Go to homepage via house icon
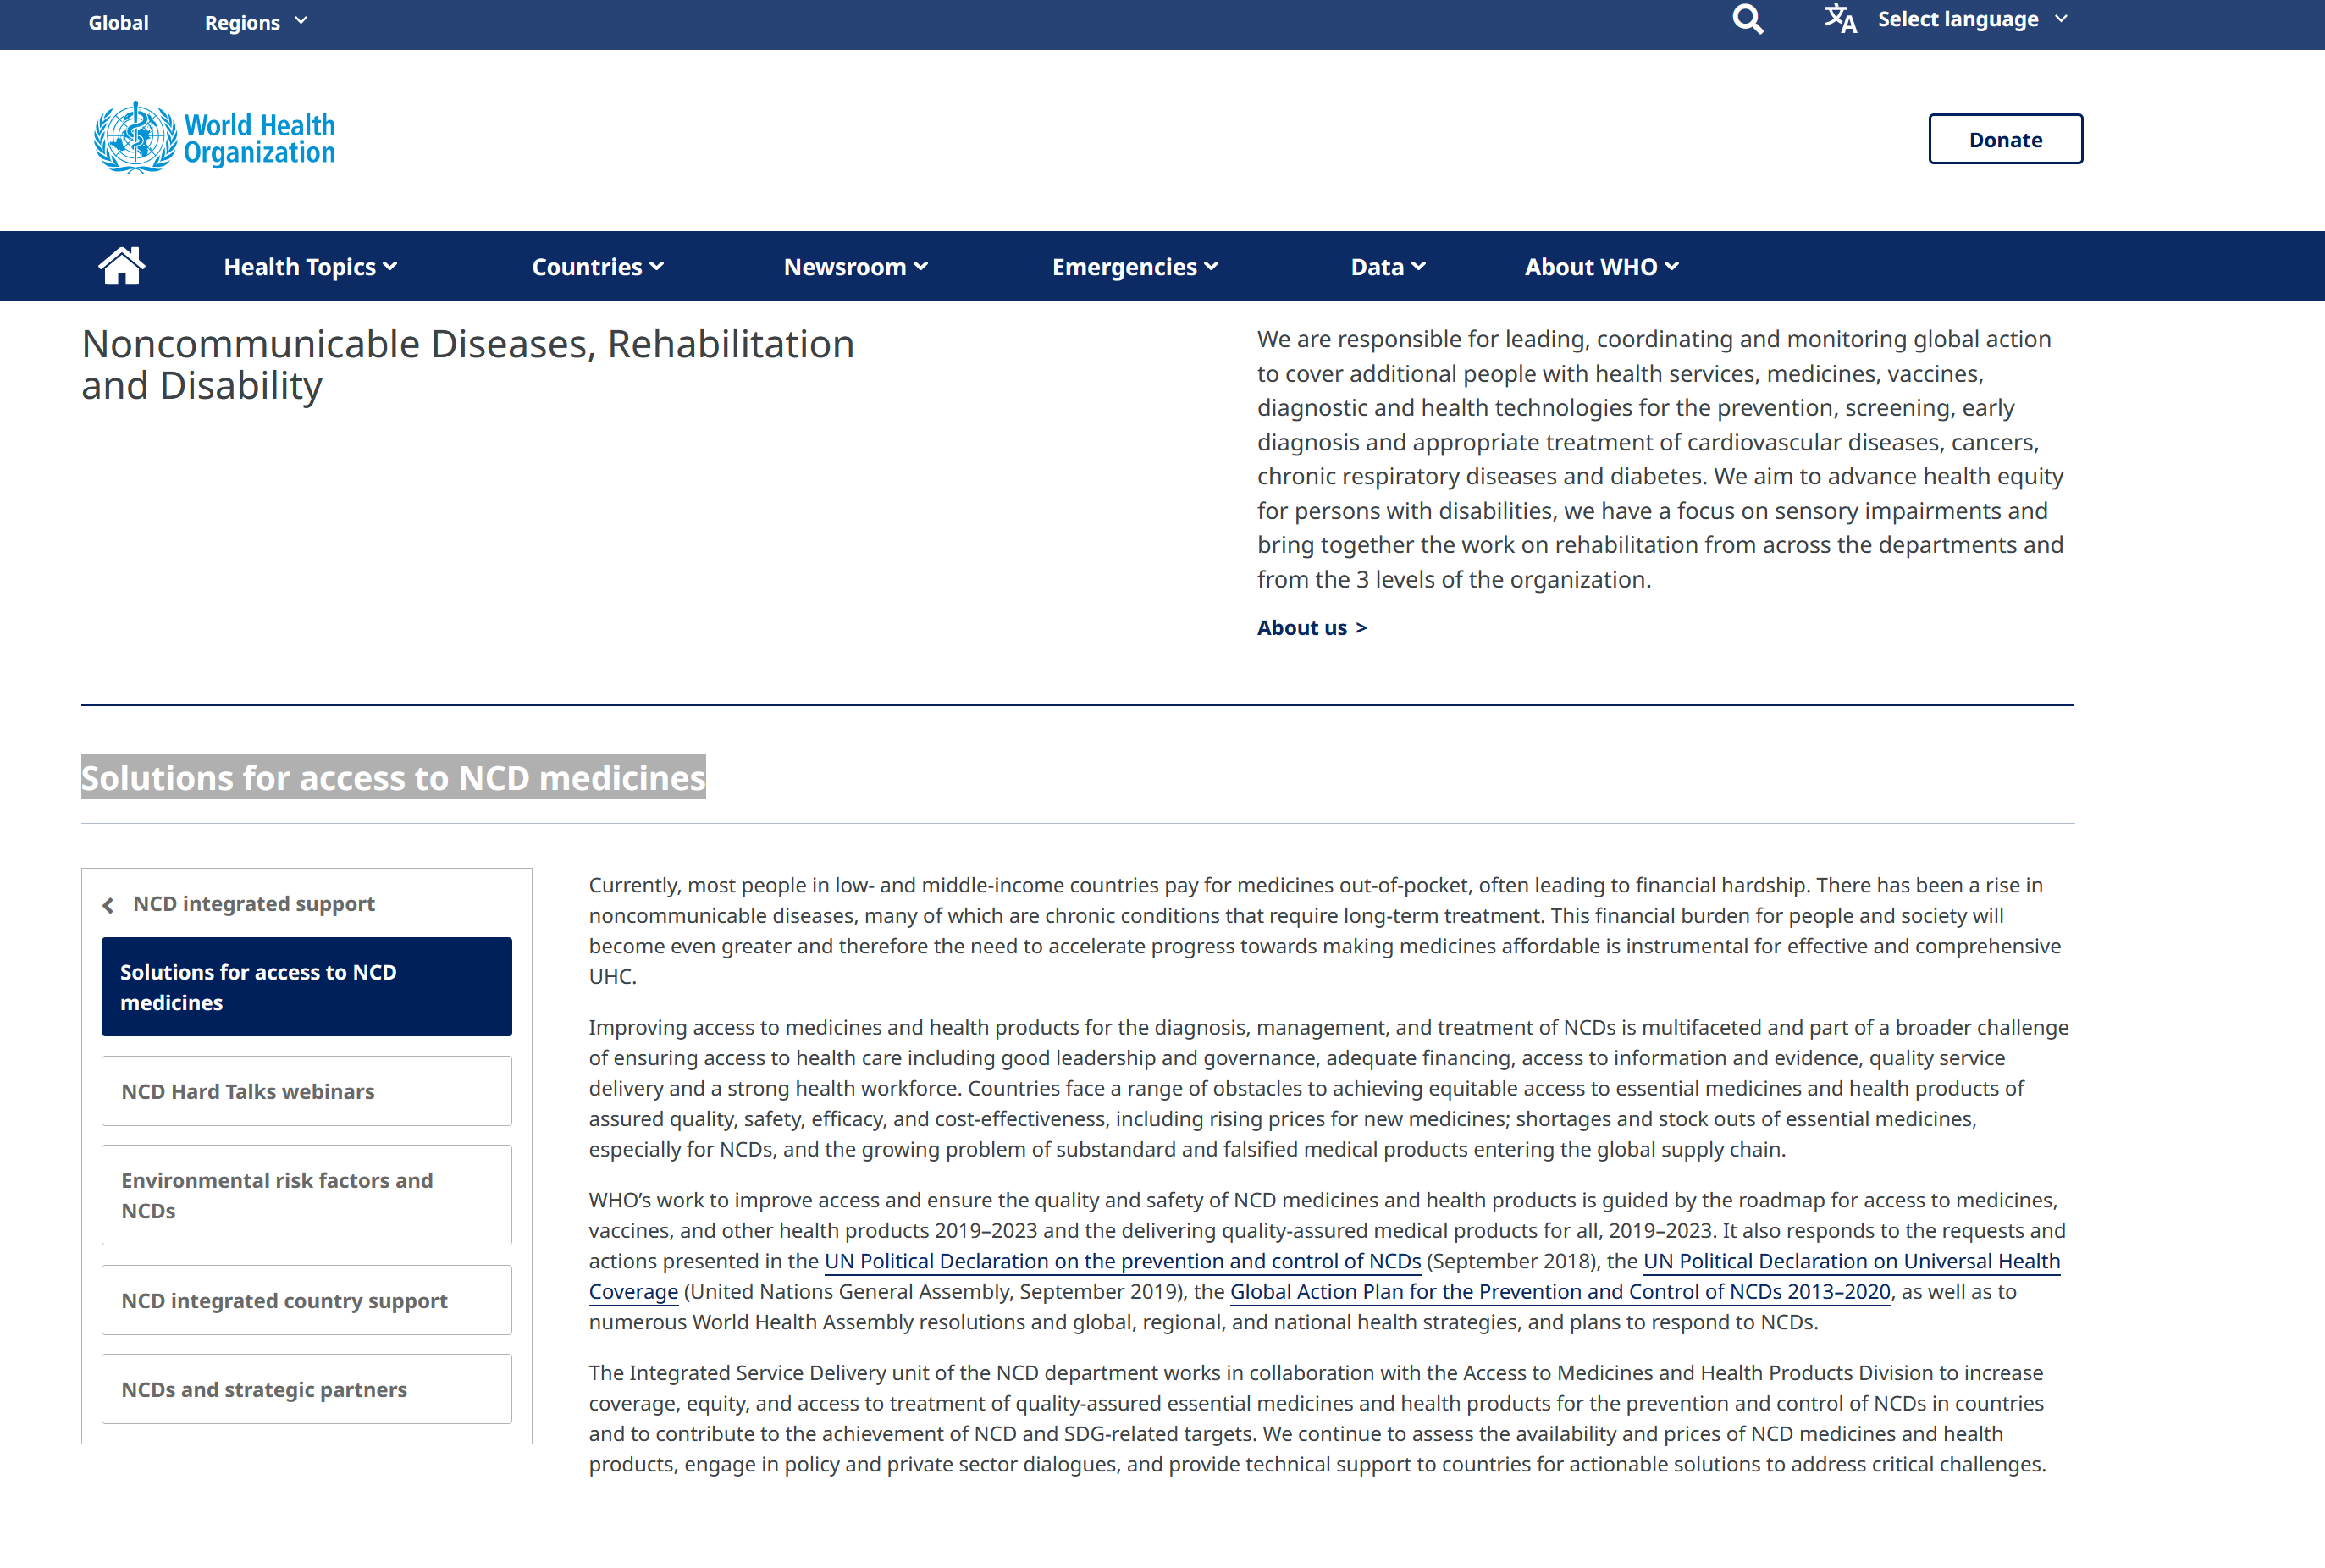Screen dimensions: 2325x1568 (x=121, y=266)
